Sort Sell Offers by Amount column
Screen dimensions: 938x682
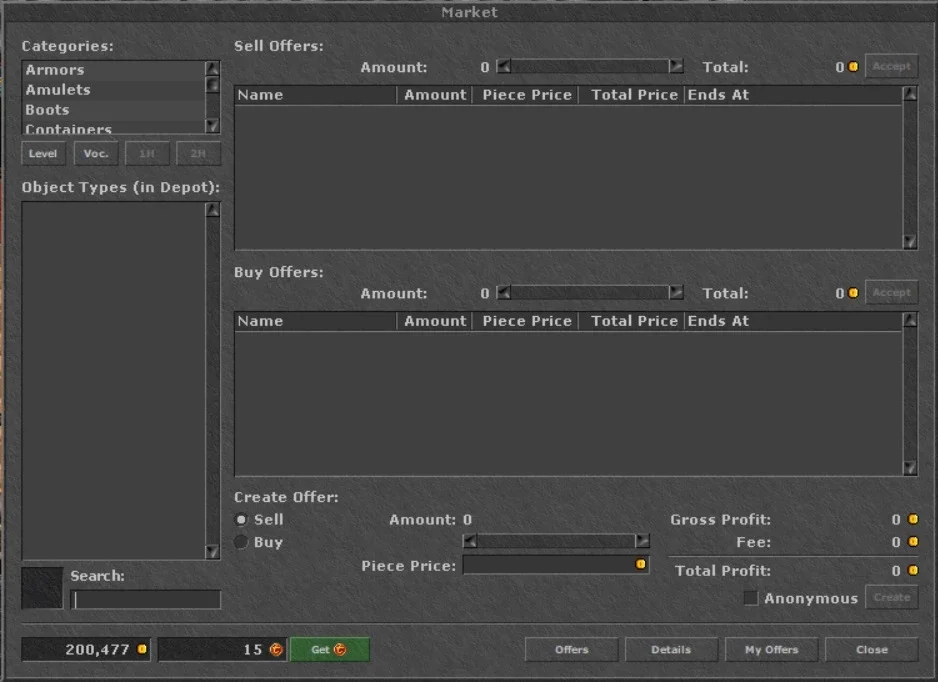point(435,95)
